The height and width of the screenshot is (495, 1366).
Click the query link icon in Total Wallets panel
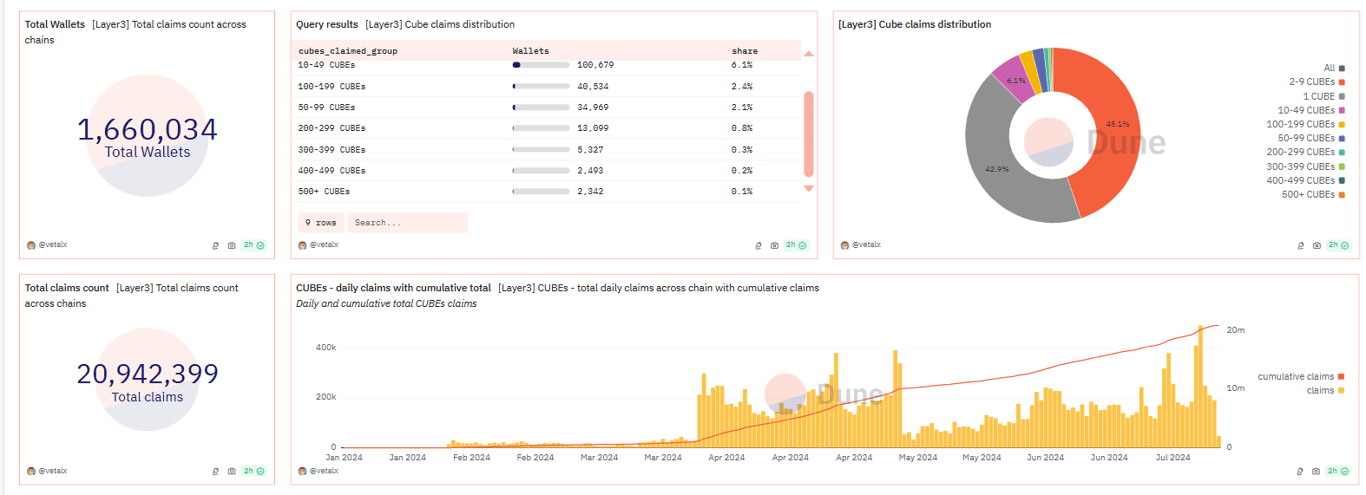(216, 245)
